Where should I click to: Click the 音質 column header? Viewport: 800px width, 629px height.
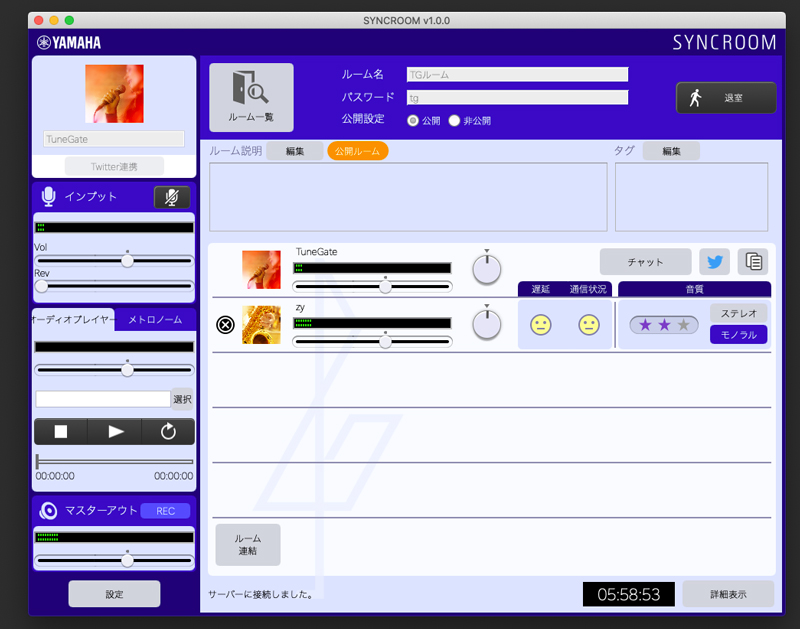[694, 289]
